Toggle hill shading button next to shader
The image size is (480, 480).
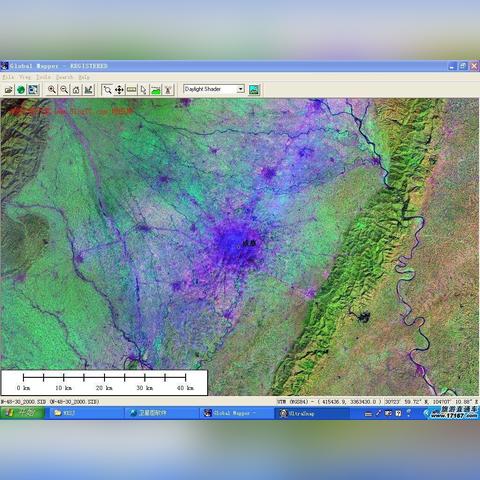[254, 89]
